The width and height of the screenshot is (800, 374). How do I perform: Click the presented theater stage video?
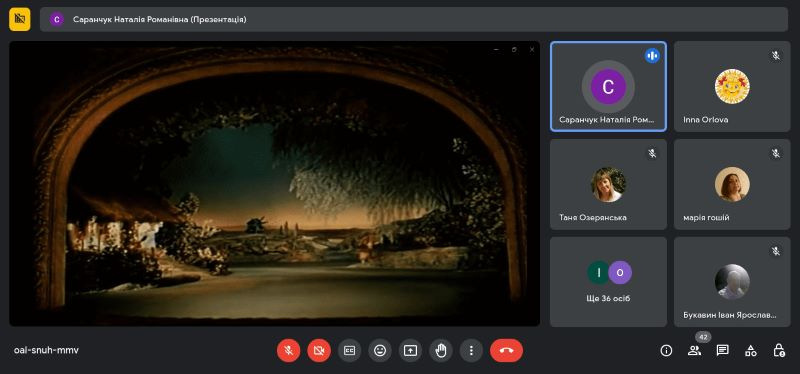(x=274, y=184)
